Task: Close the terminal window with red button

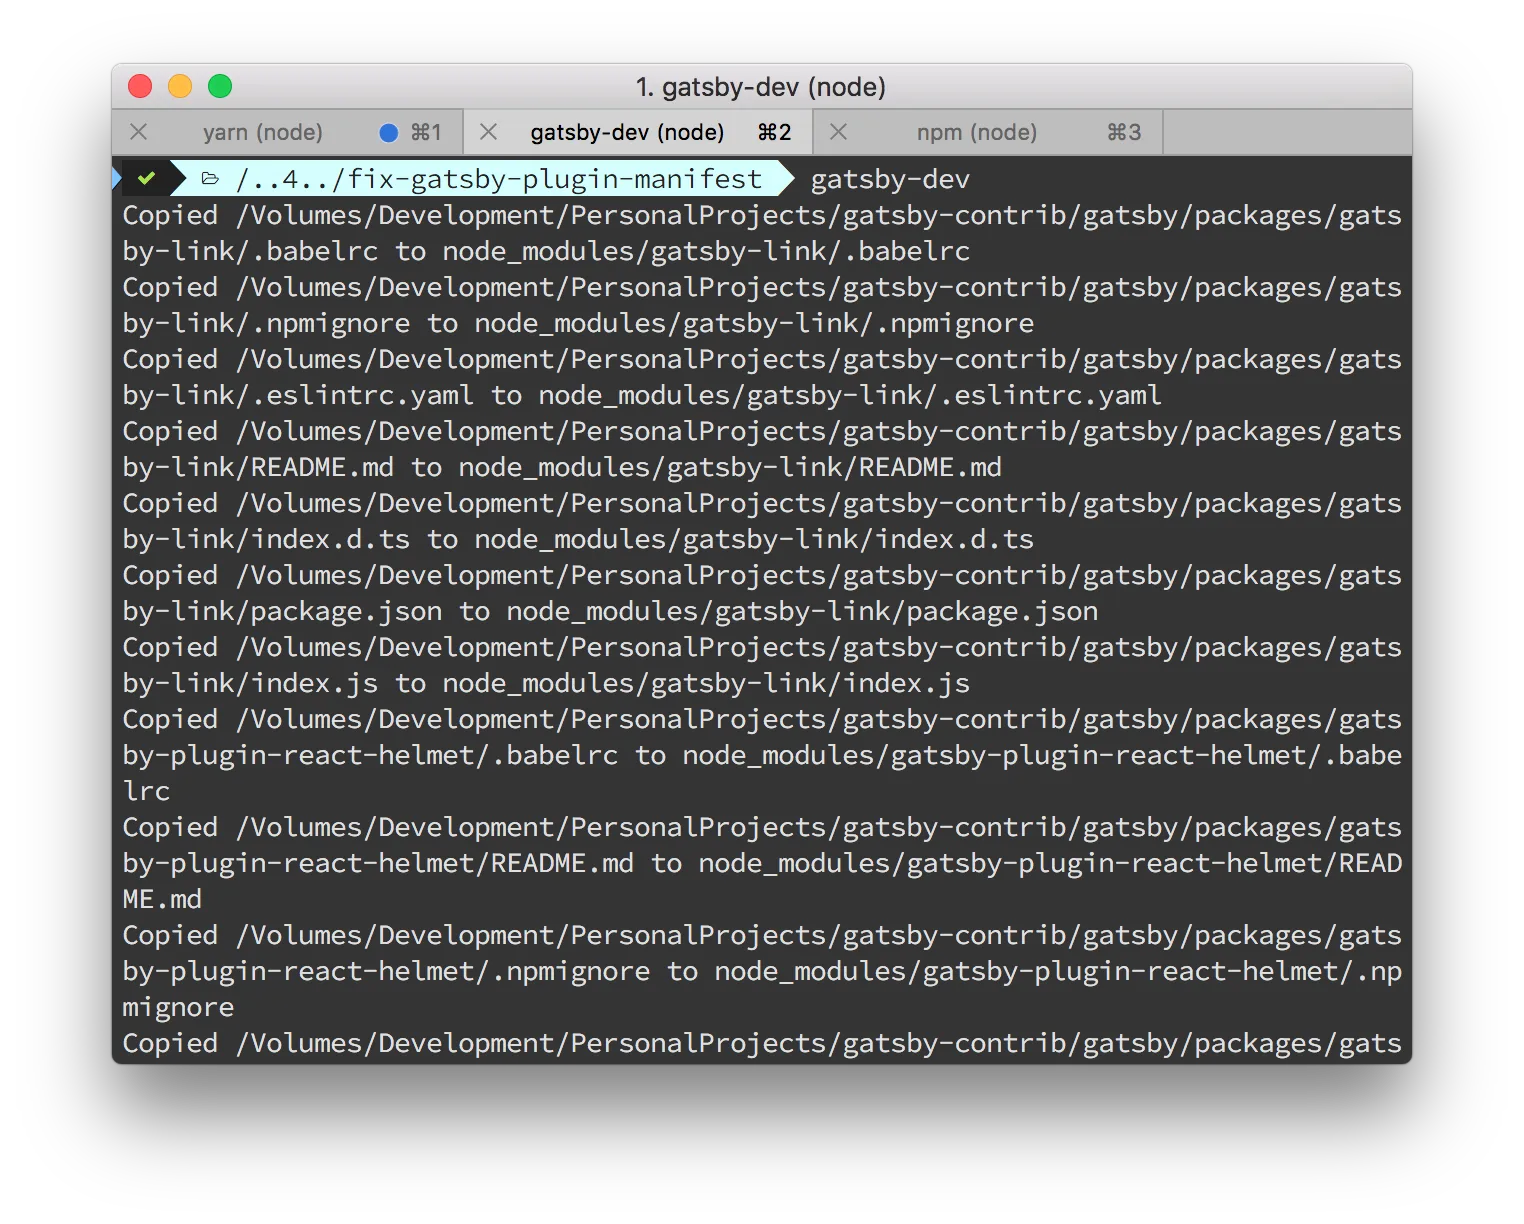Action: pos(140,86)
